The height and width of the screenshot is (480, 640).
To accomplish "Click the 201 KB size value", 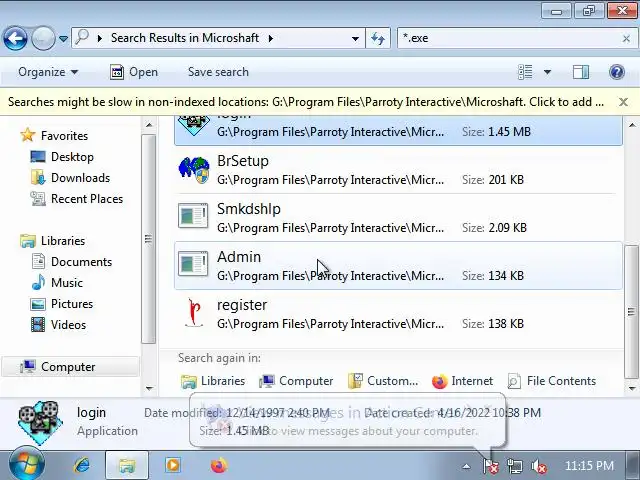I will click(x=506, y=180).
